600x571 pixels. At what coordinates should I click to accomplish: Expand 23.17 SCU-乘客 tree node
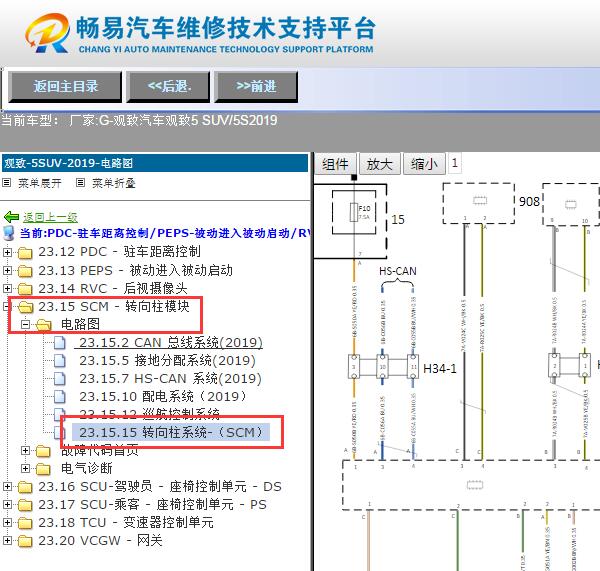pos(7,504)
